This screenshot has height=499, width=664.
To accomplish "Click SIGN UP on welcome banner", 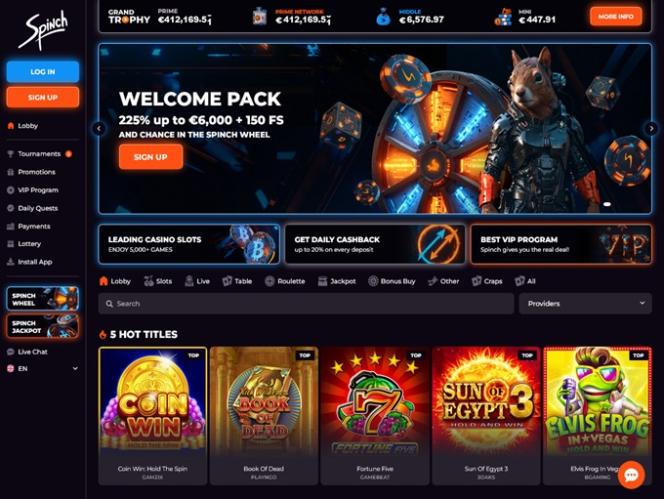I will point(151,157).
